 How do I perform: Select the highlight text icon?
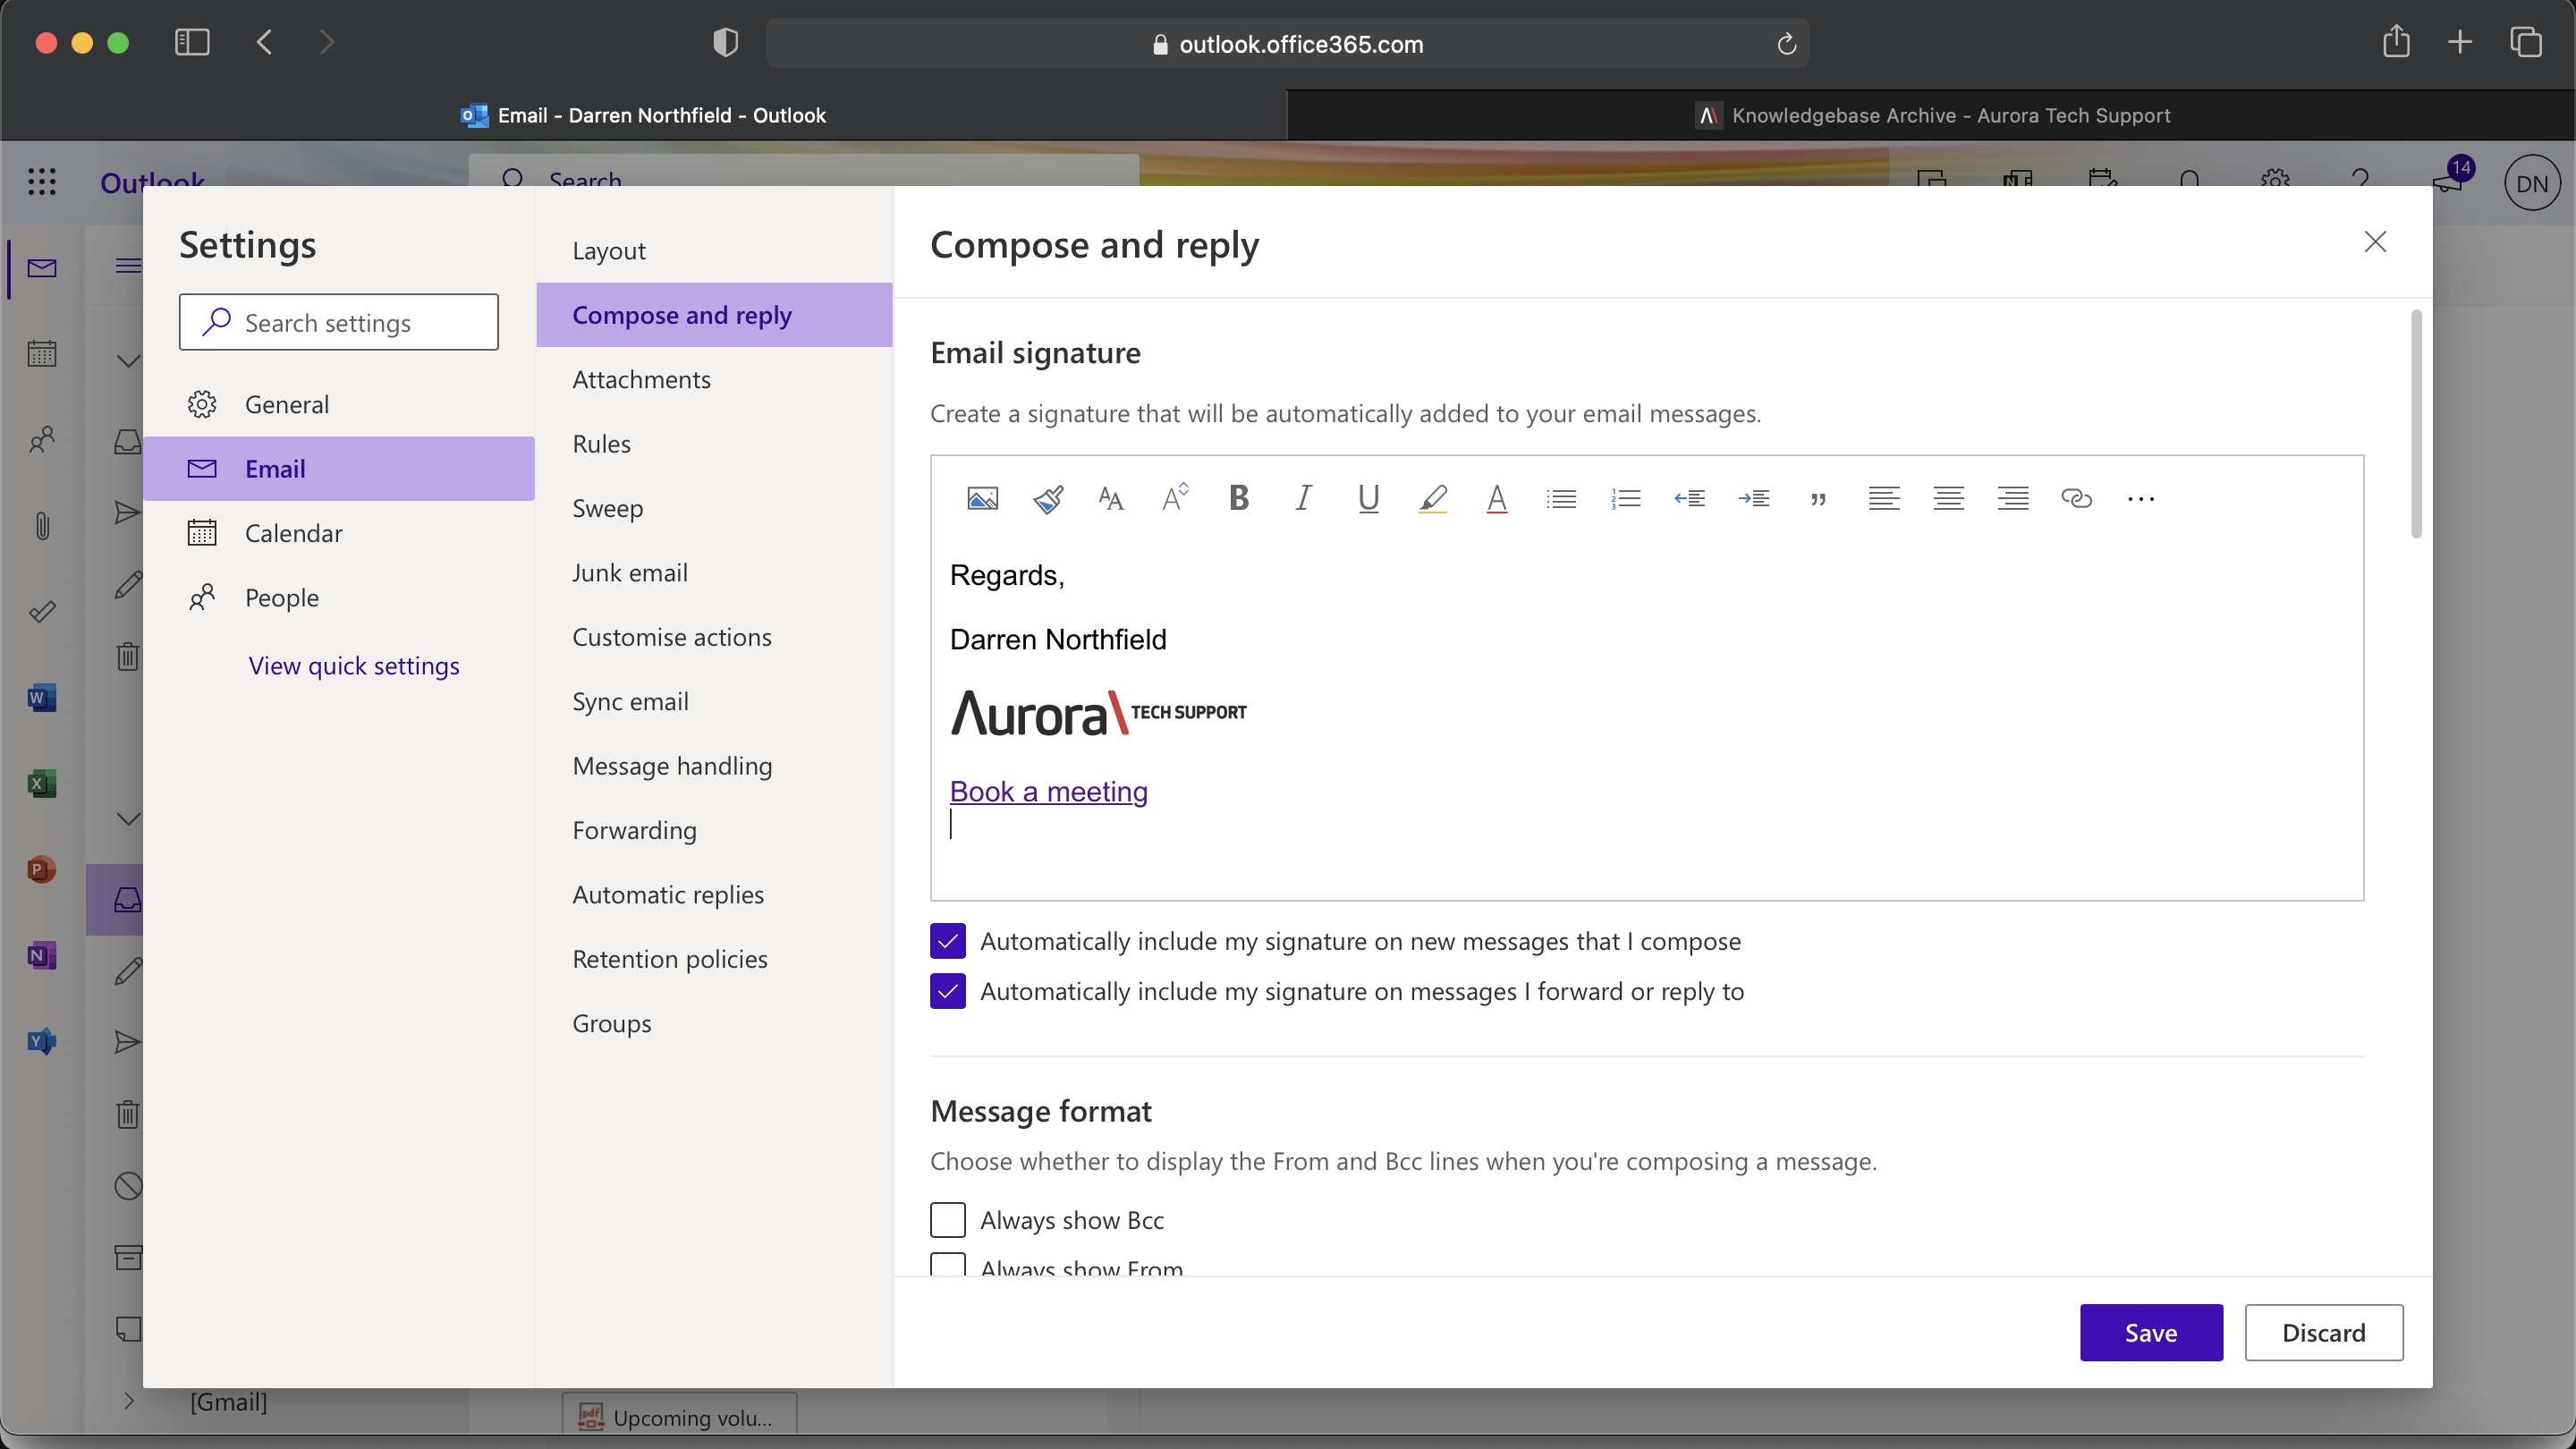click(x=1433, y=497)
